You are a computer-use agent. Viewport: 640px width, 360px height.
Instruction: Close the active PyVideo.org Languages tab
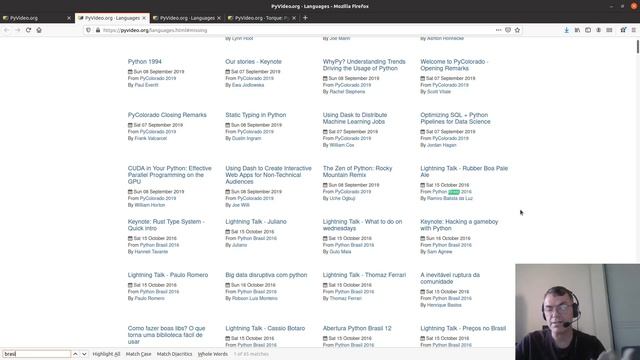tap(144, 18)
